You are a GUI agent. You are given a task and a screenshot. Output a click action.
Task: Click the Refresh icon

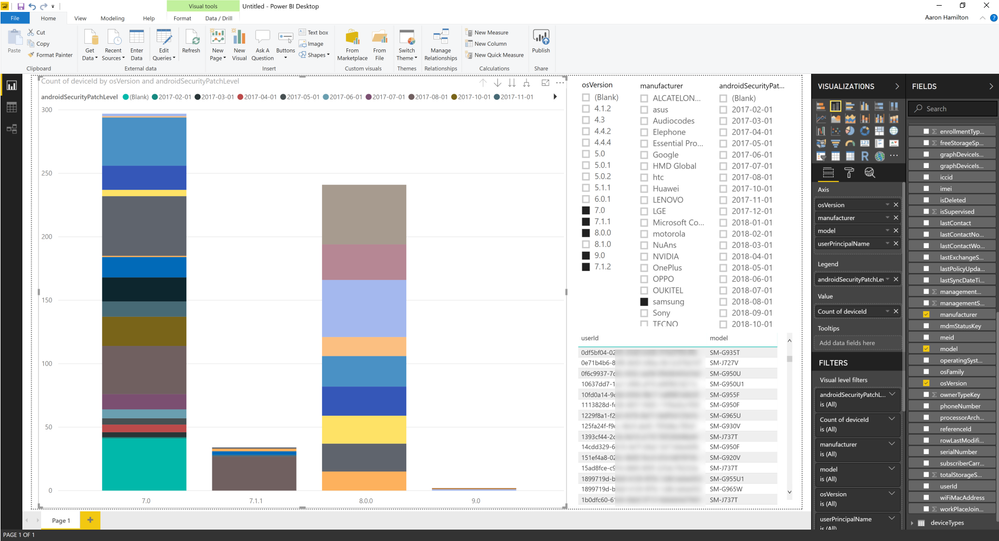tap(191, 41)
